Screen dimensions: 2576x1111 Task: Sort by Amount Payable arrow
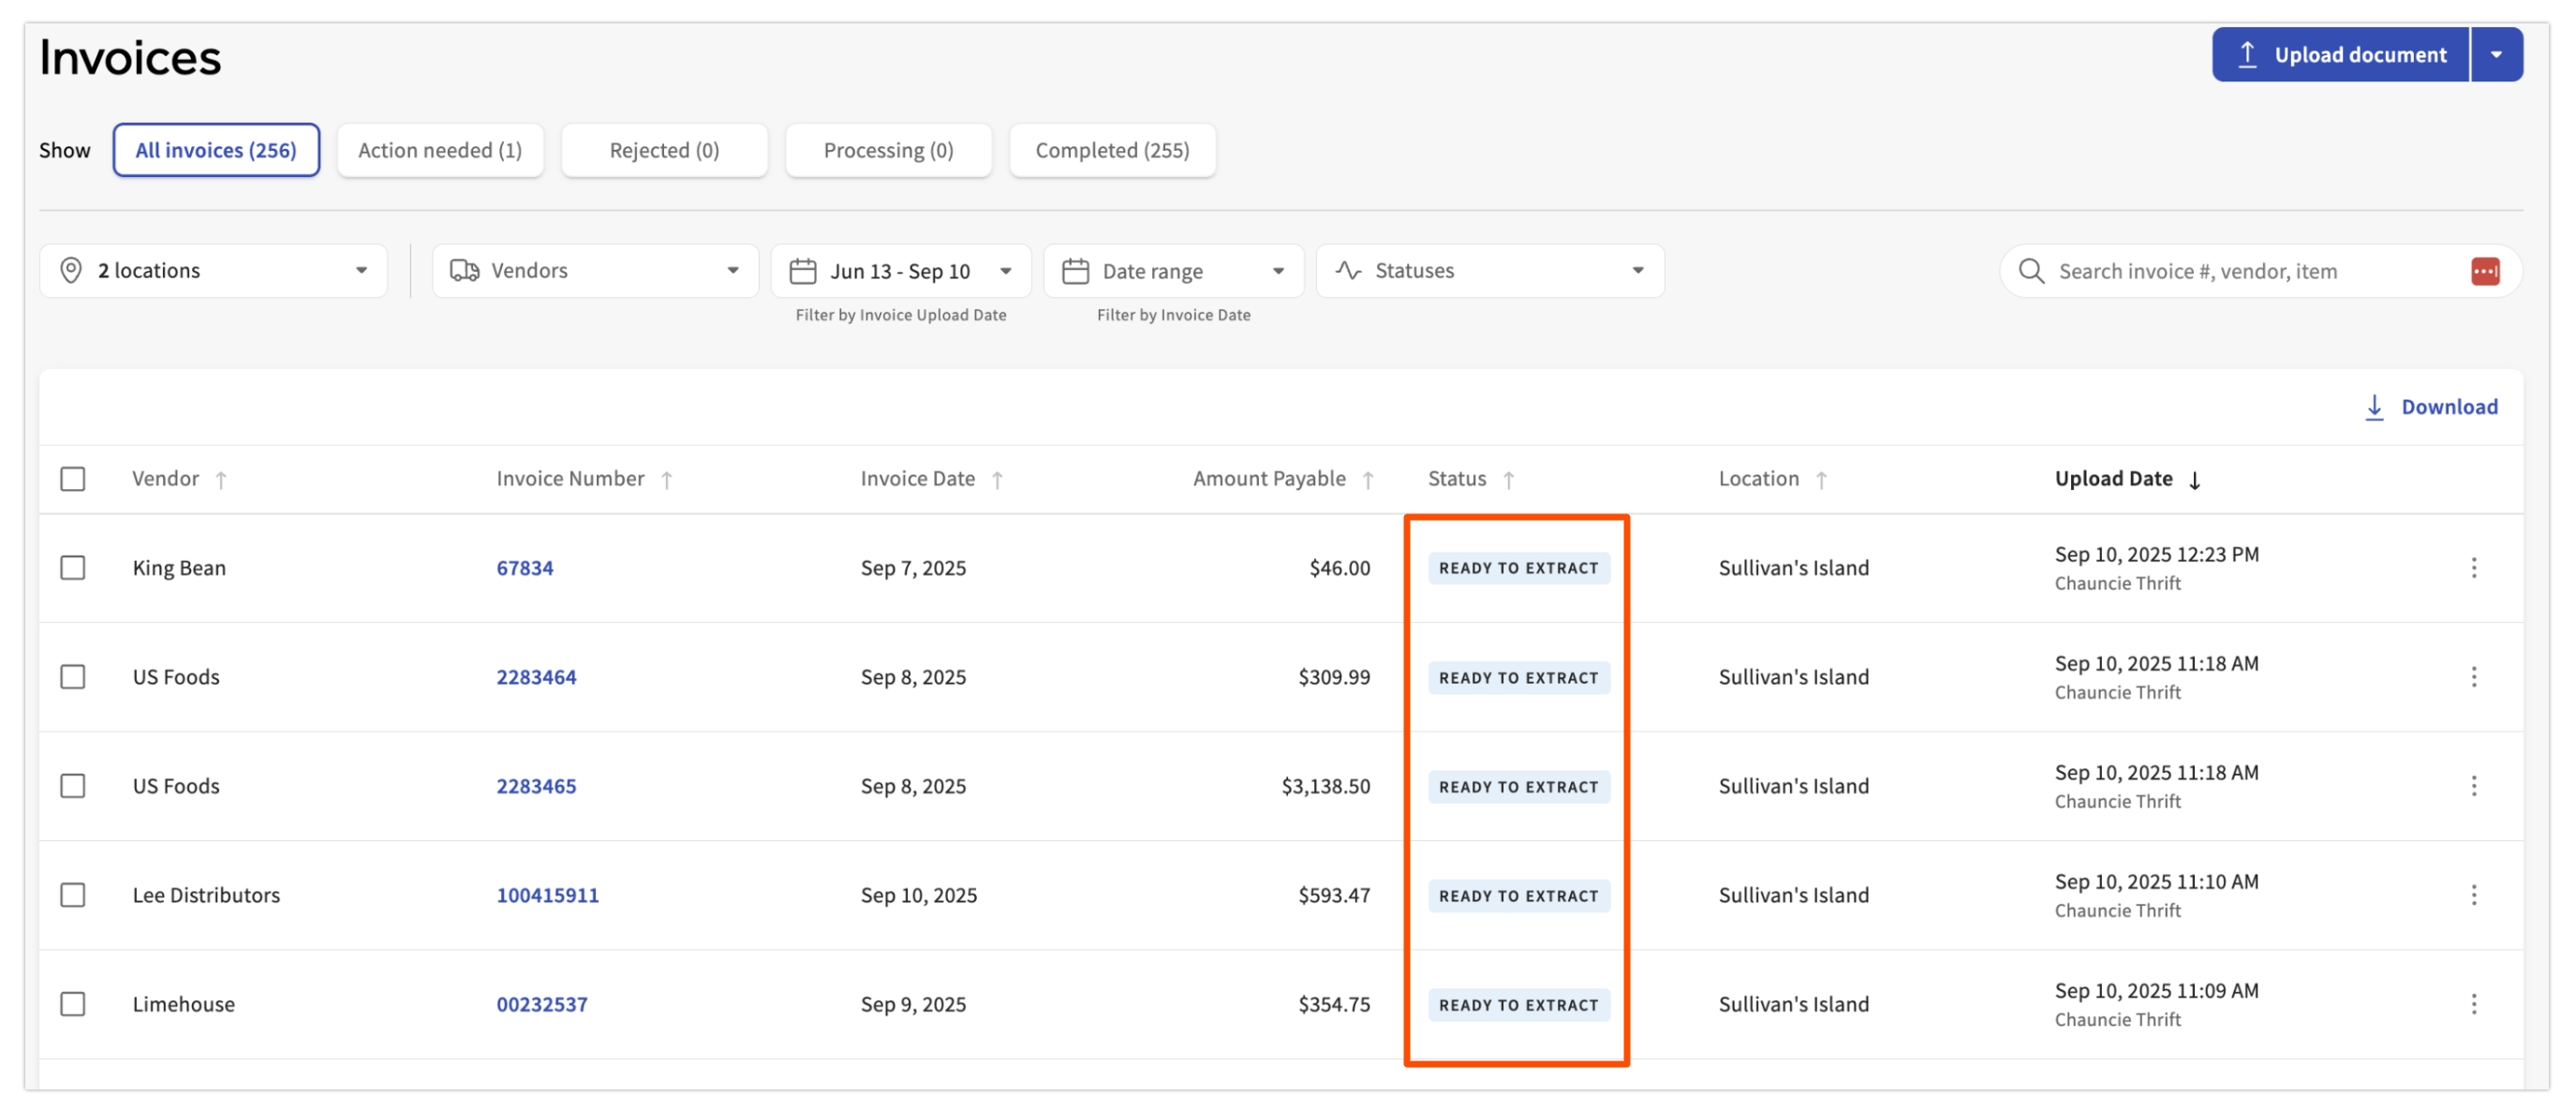[x=1367, y=480]
